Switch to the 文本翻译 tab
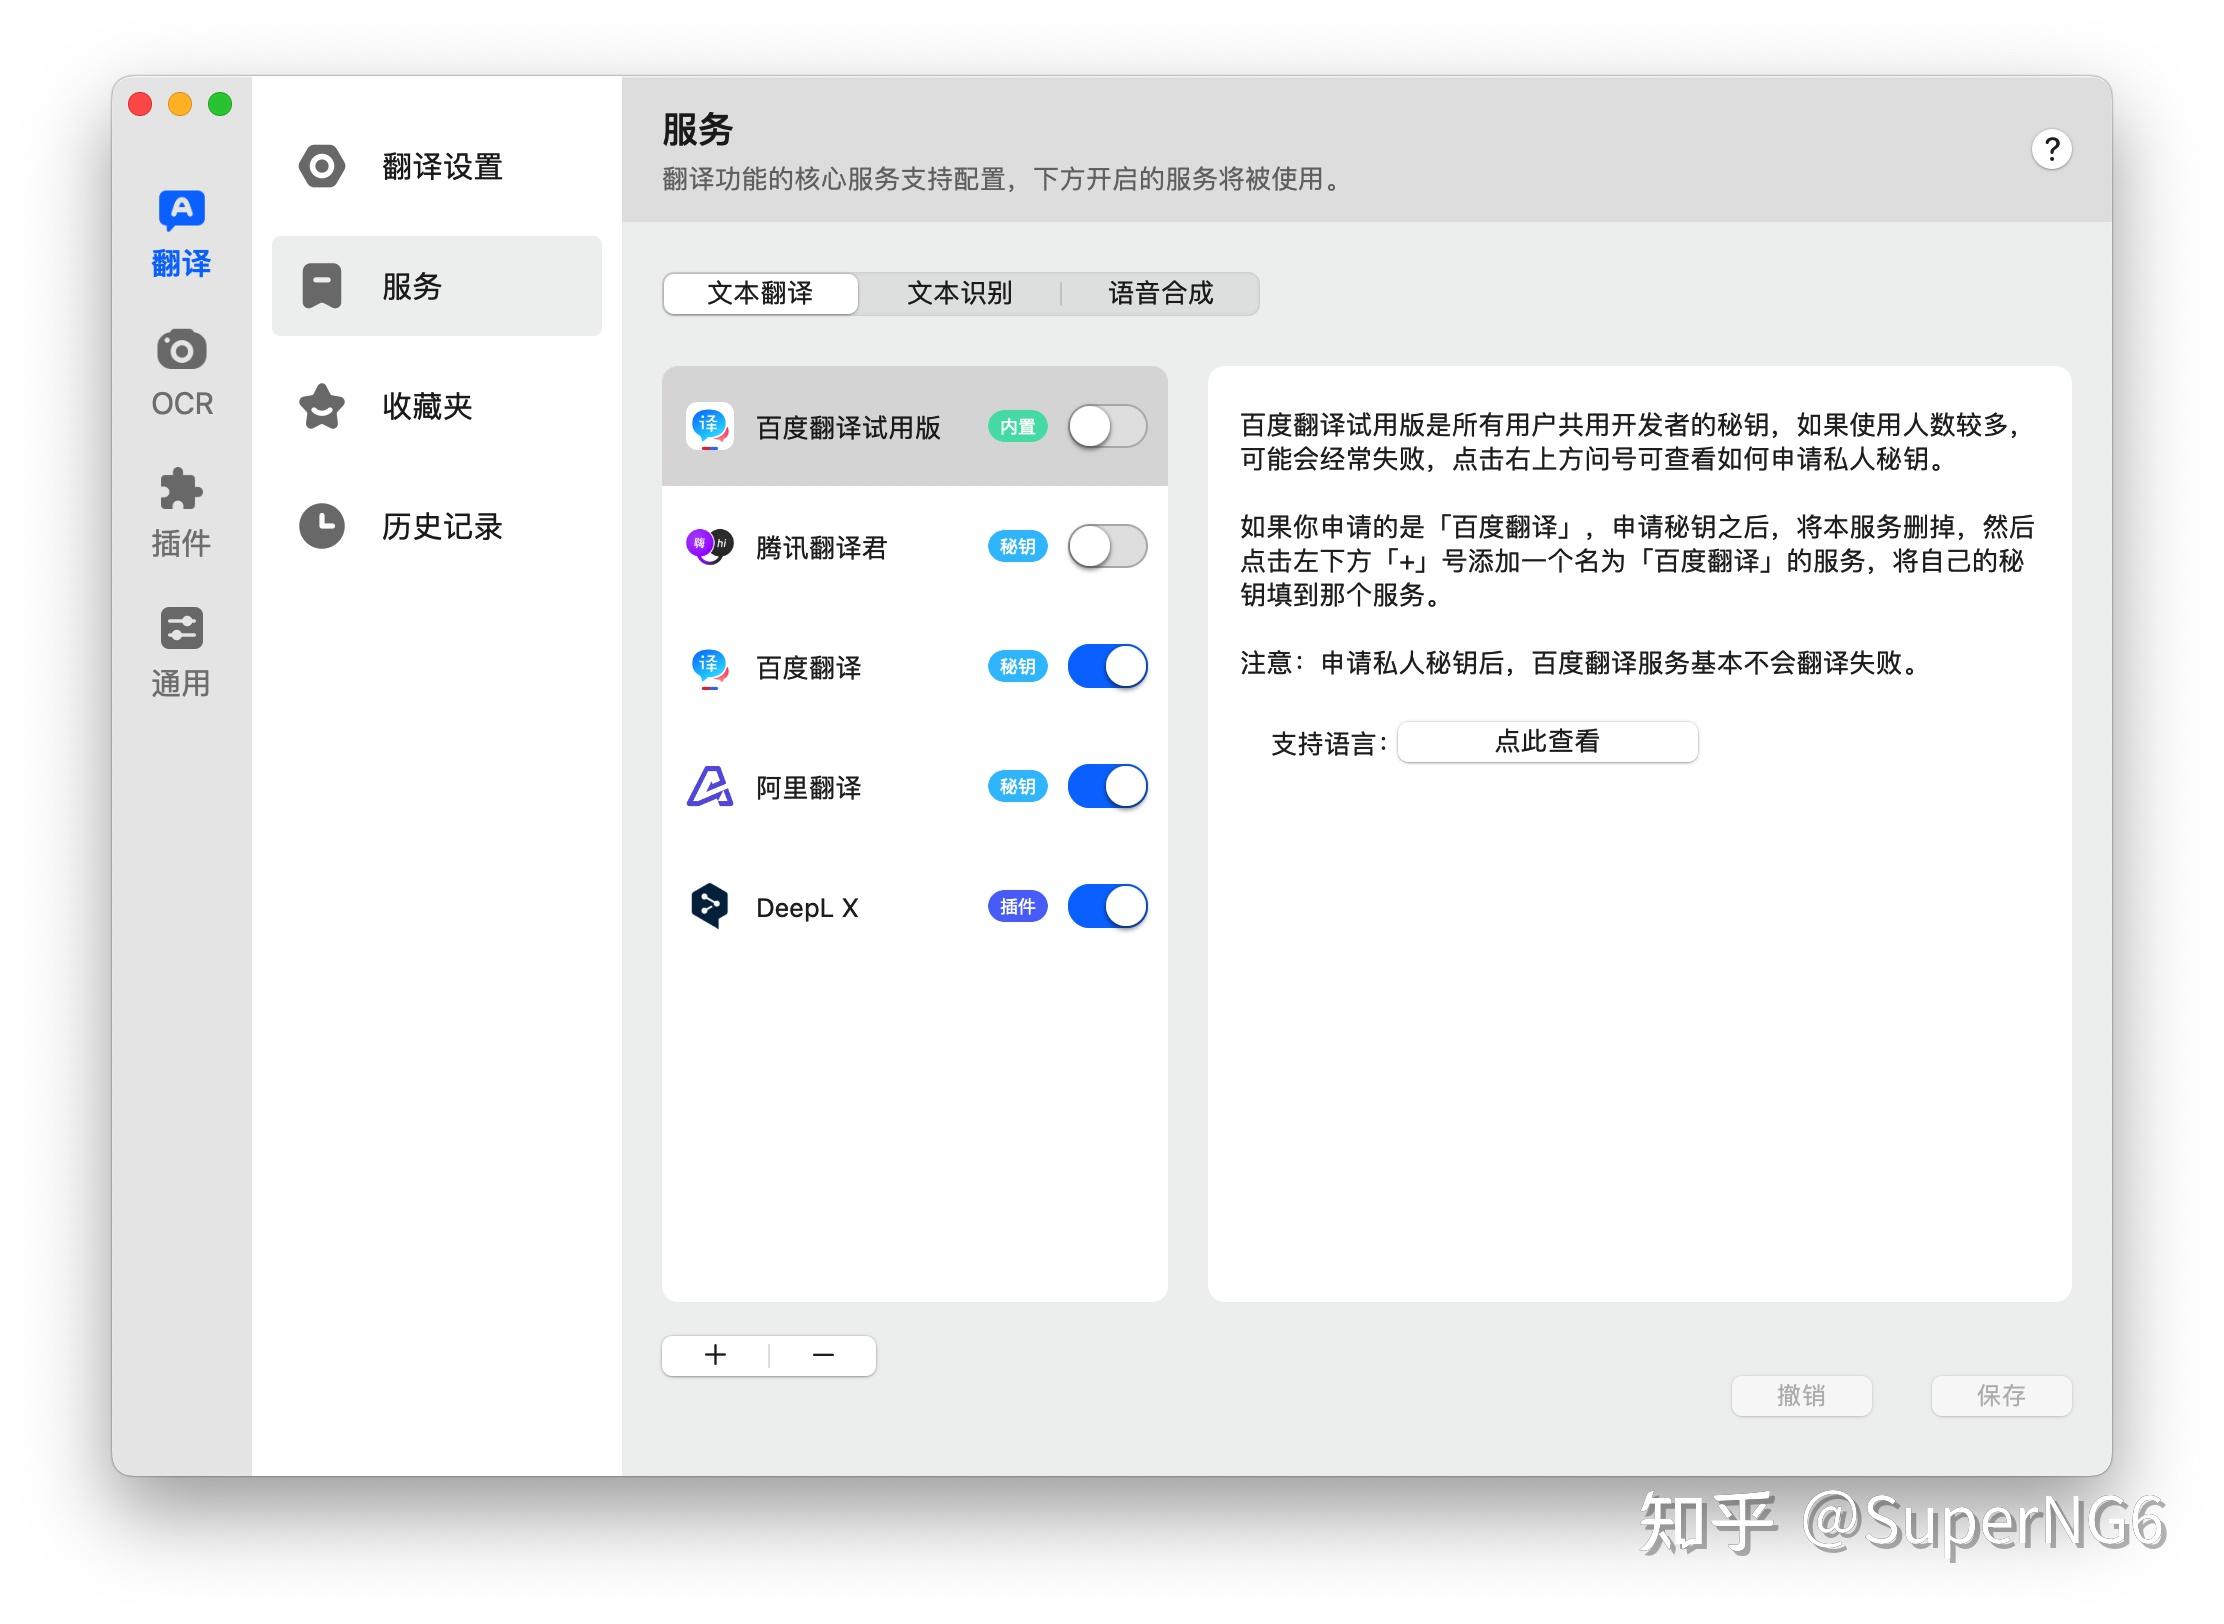 (x=760, y=293)
